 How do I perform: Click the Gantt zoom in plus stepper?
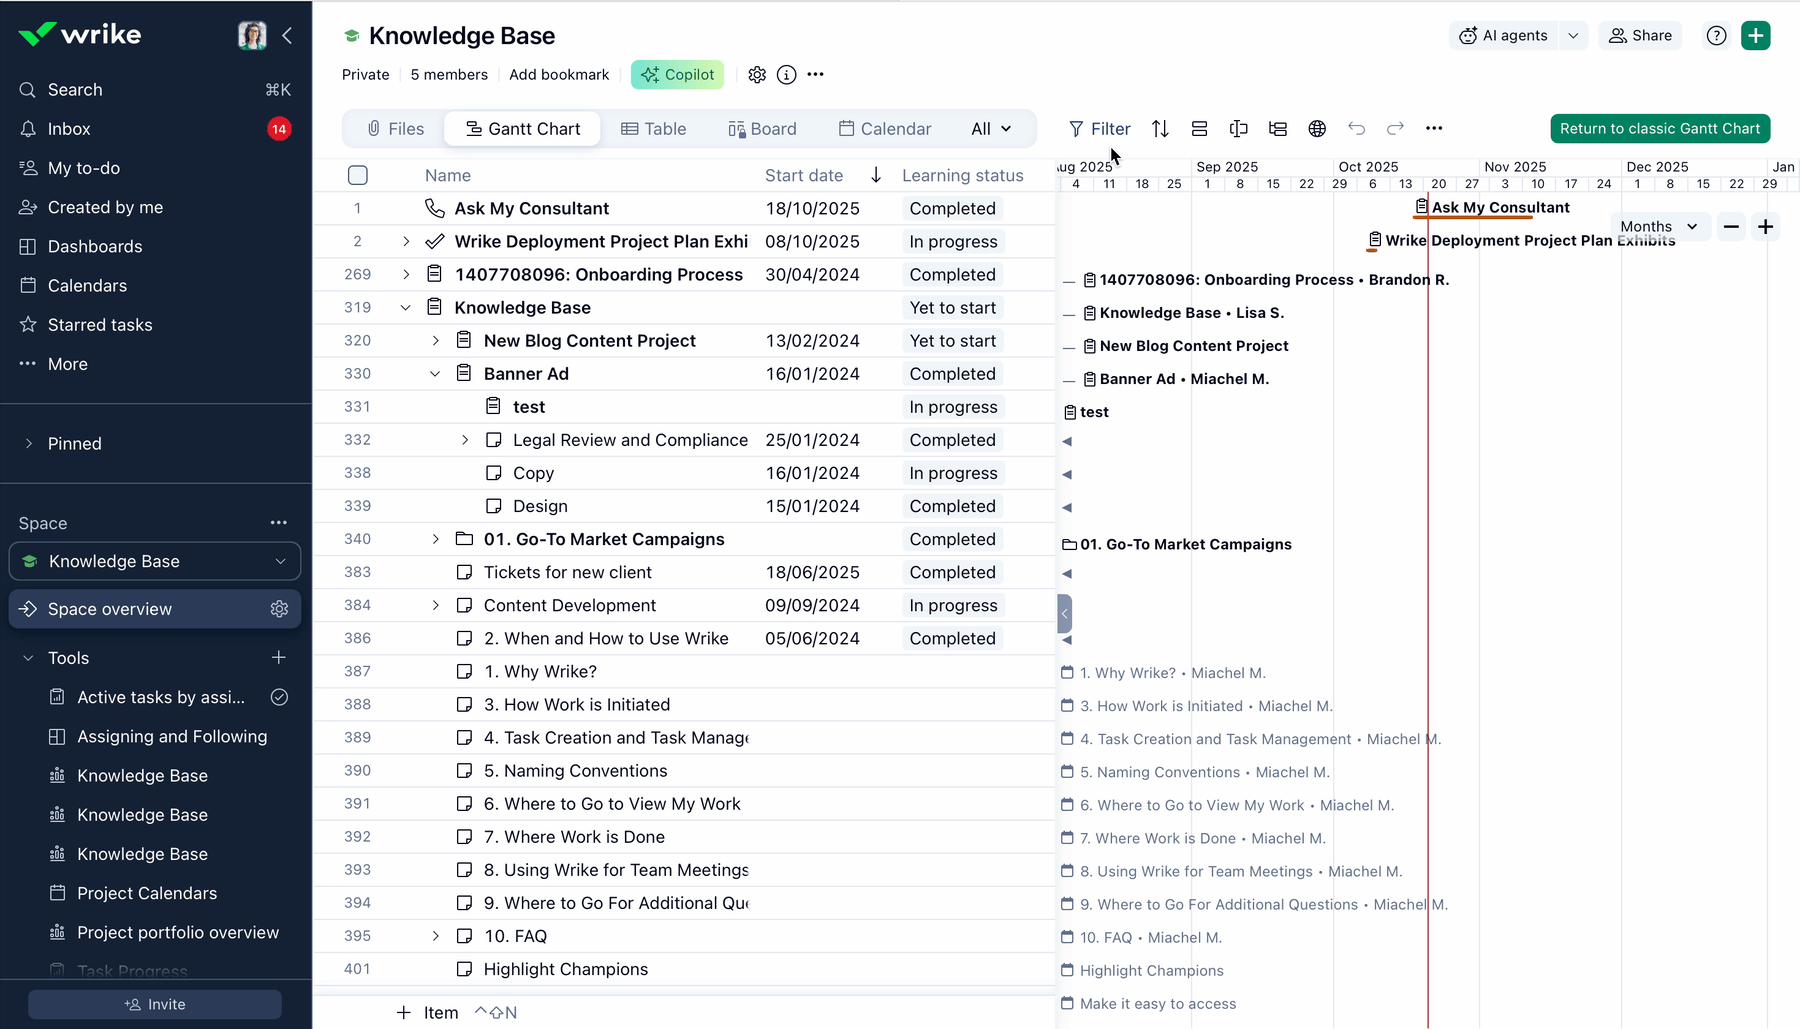point(1766,227)
